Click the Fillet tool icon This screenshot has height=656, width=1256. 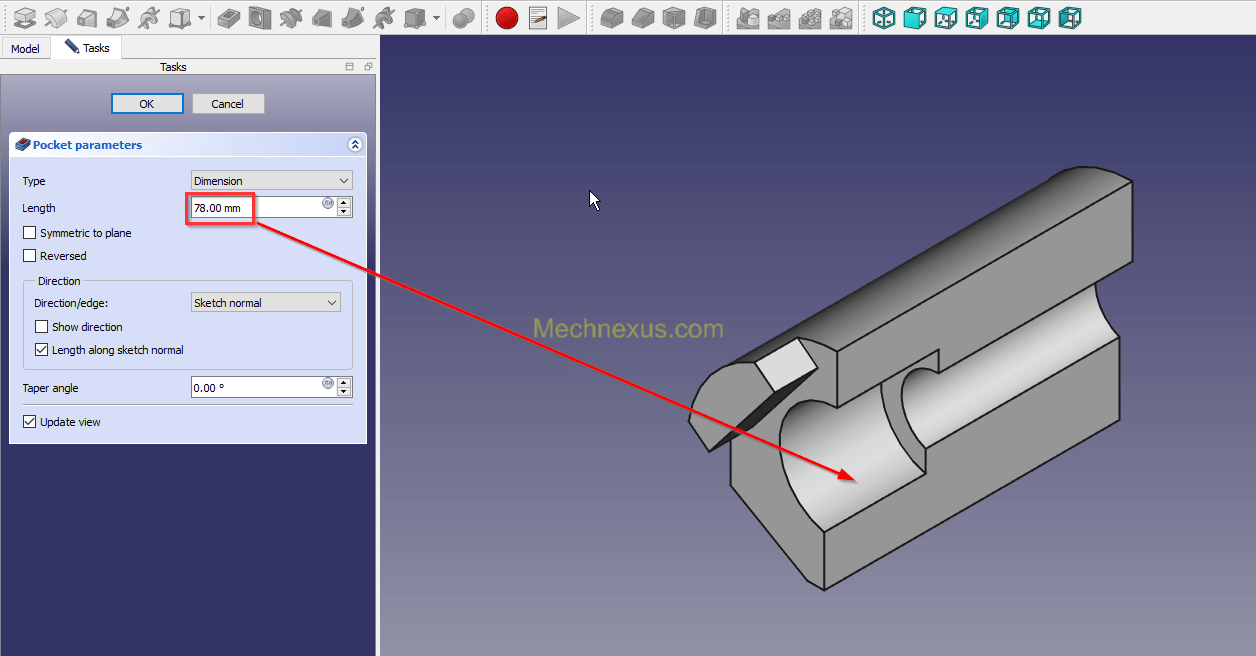[x=612, y=17]
